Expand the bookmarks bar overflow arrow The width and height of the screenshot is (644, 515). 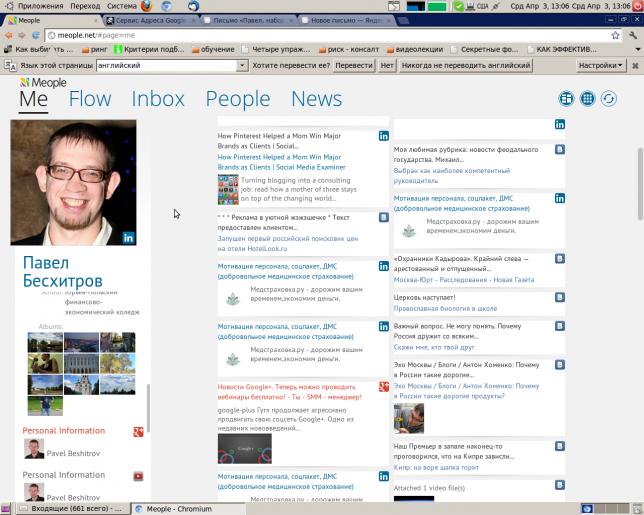[638, 50]
